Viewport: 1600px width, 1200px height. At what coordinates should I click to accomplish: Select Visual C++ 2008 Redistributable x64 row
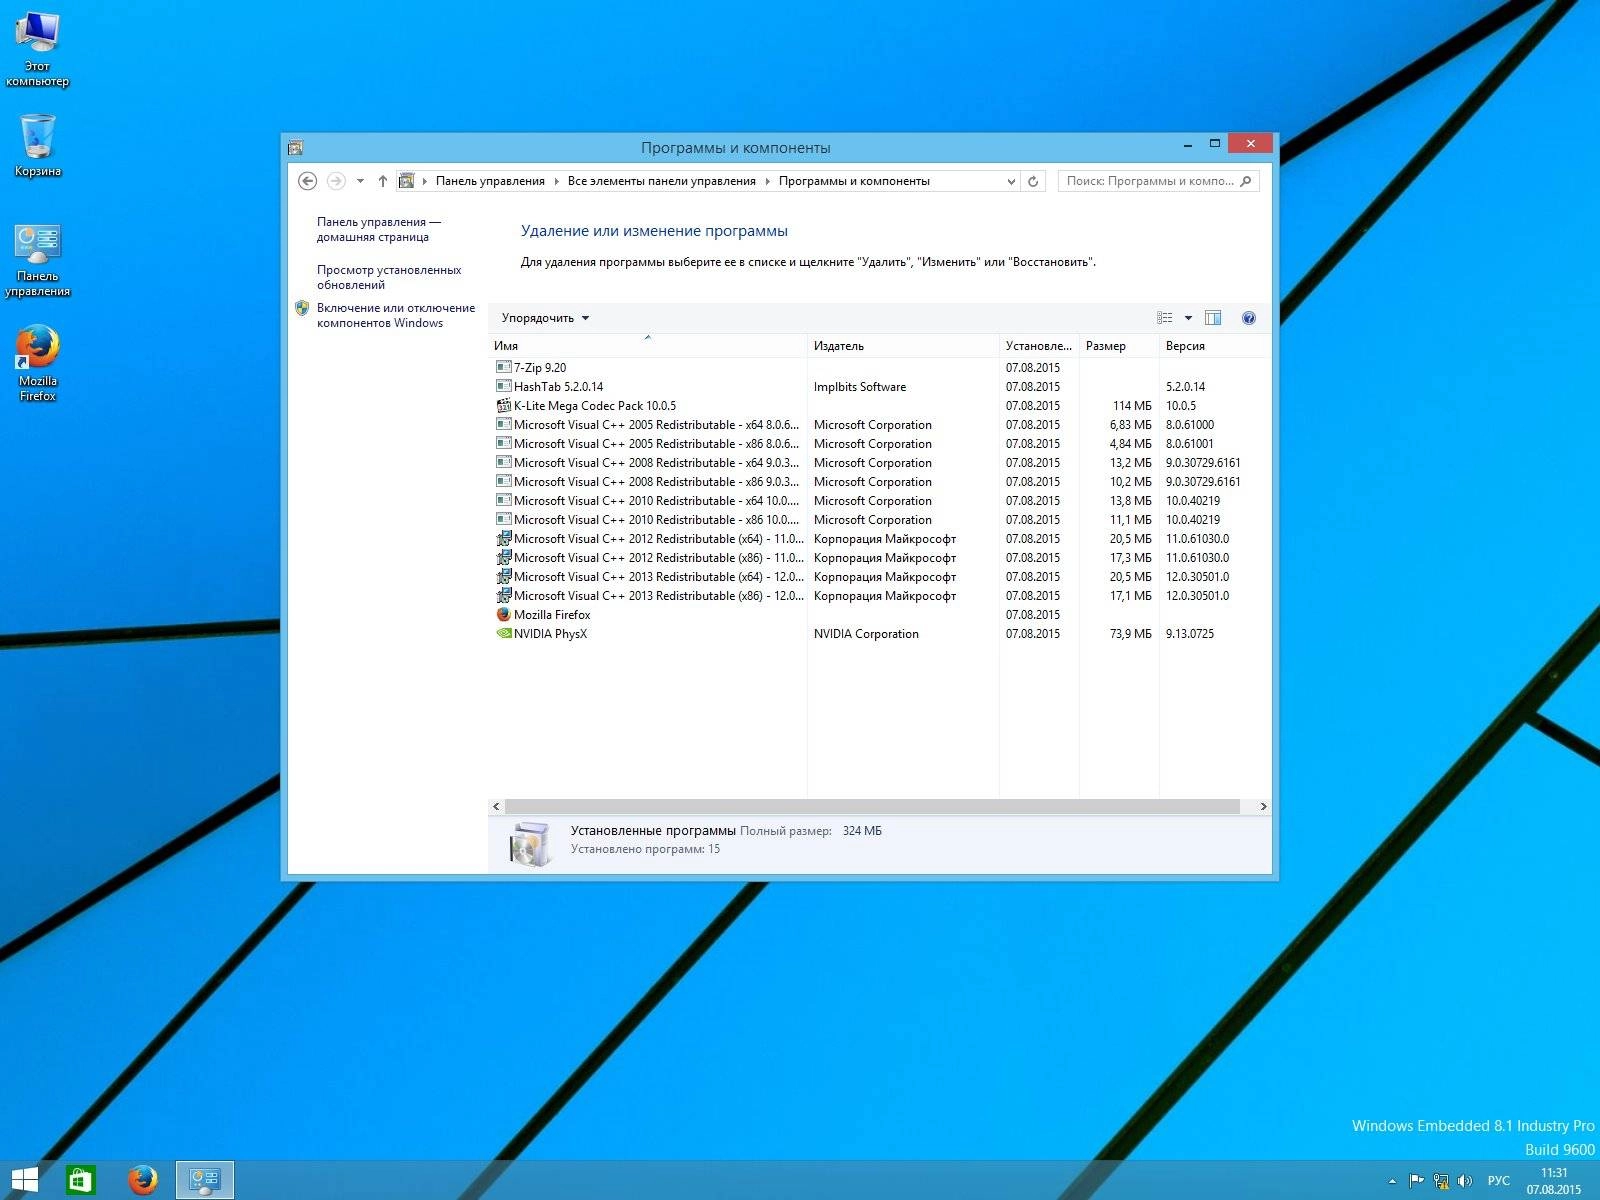click(878, 462)
